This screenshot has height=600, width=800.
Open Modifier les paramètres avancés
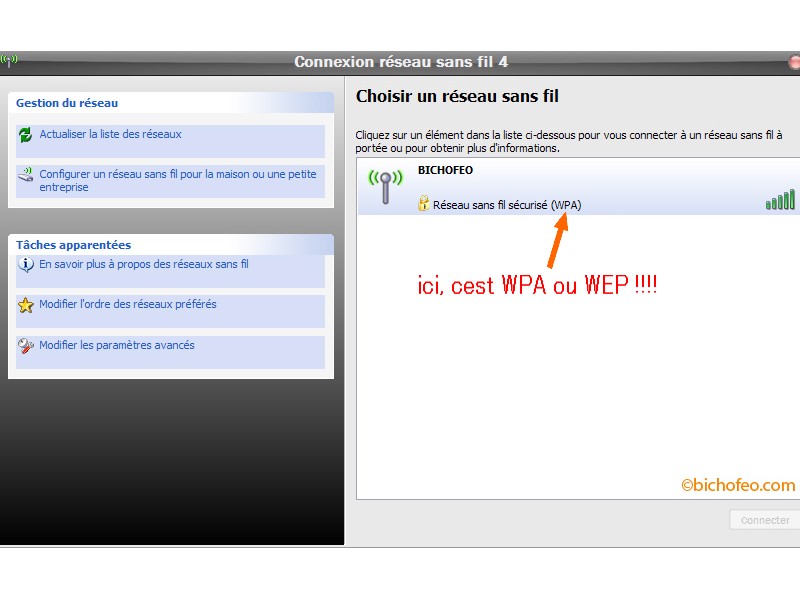point(116,346)
